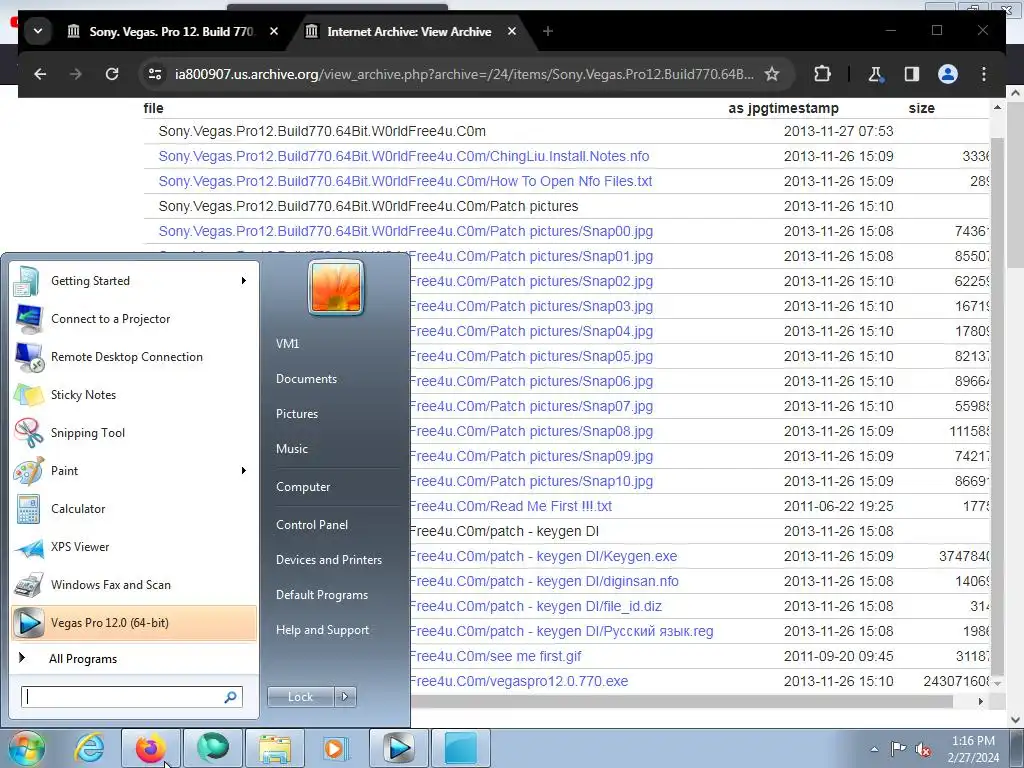Viewport: 1024px width, 768px height.
Task: Open Windows Explorer folder taskbar icon
Action: pyautogui.click(x=275, y=748)
